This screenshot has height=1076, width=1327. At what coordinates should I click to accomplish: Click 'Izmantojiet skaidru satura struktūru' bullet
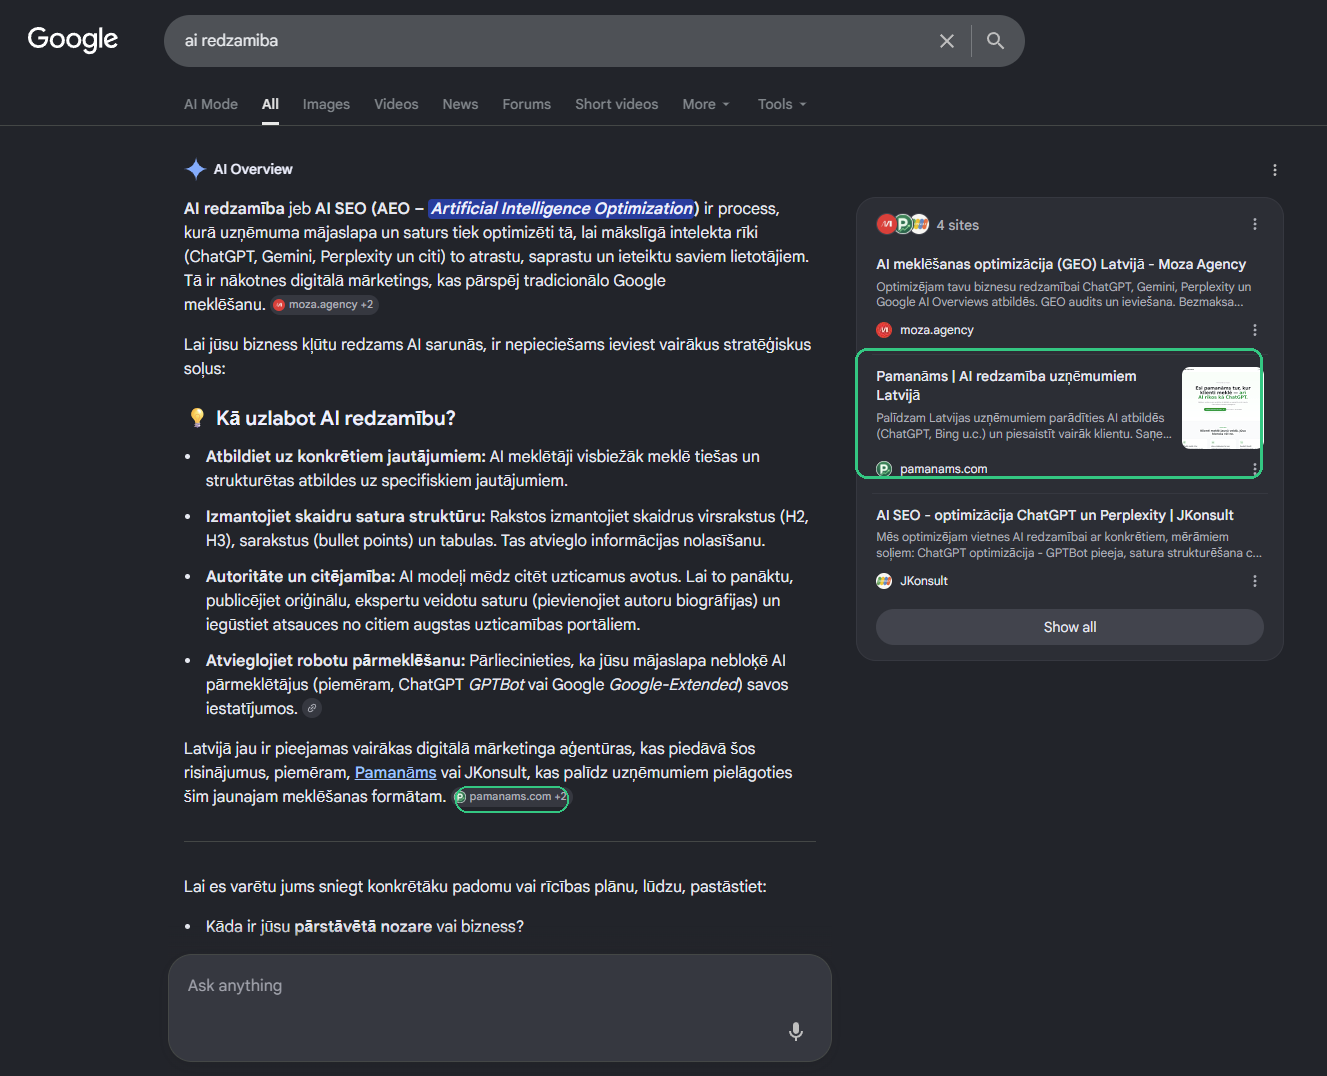pos(345,517)
